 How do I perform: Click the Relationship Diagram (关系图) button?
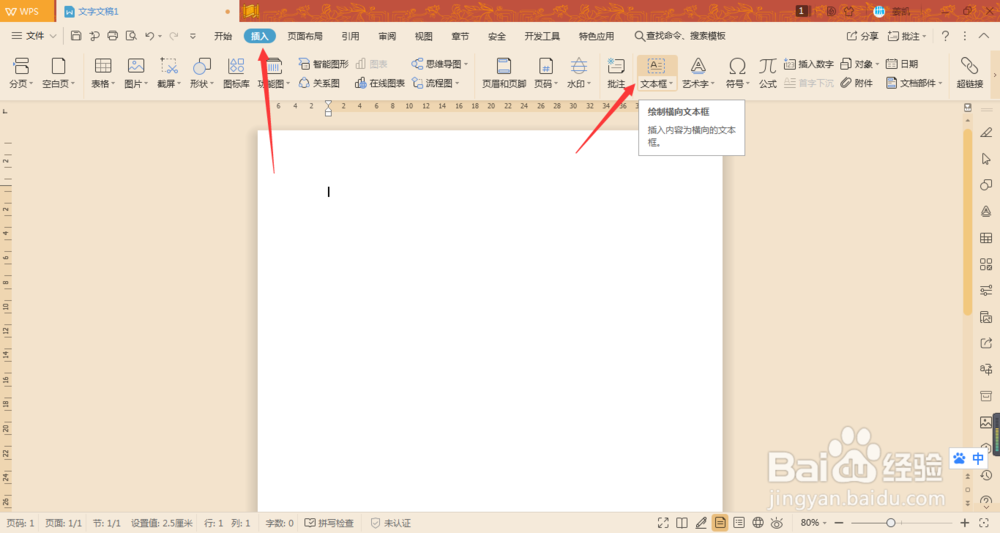pyautogui.click(x=319, y=83)
